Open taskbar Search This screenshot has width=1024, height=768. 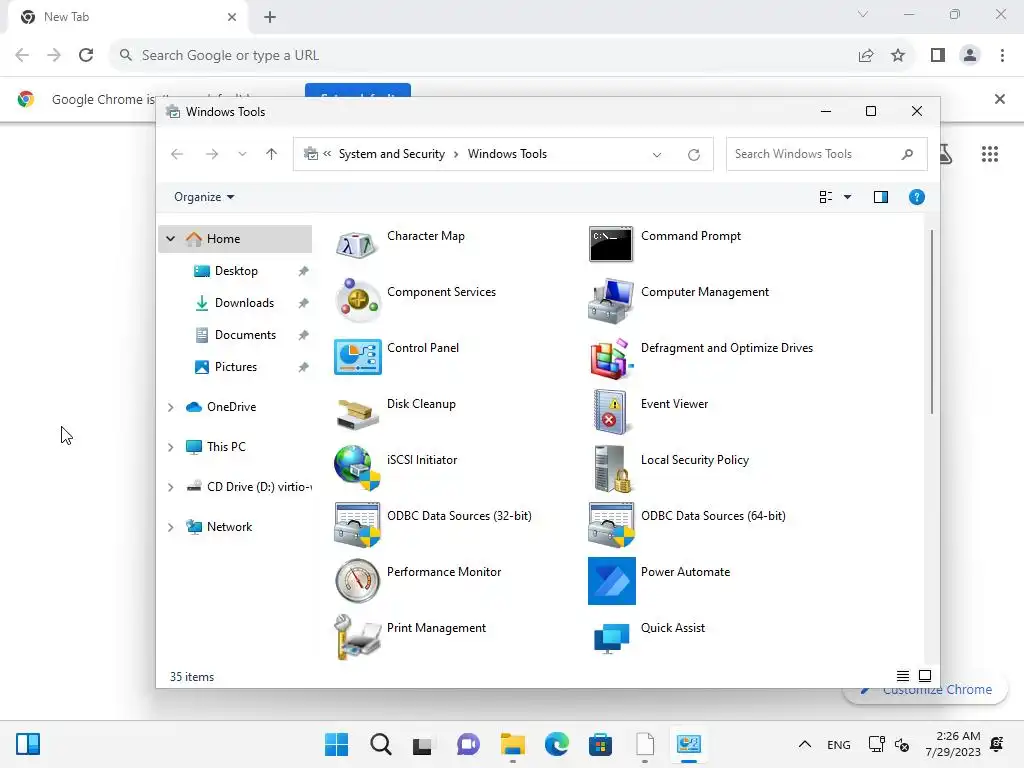point(381,744)
